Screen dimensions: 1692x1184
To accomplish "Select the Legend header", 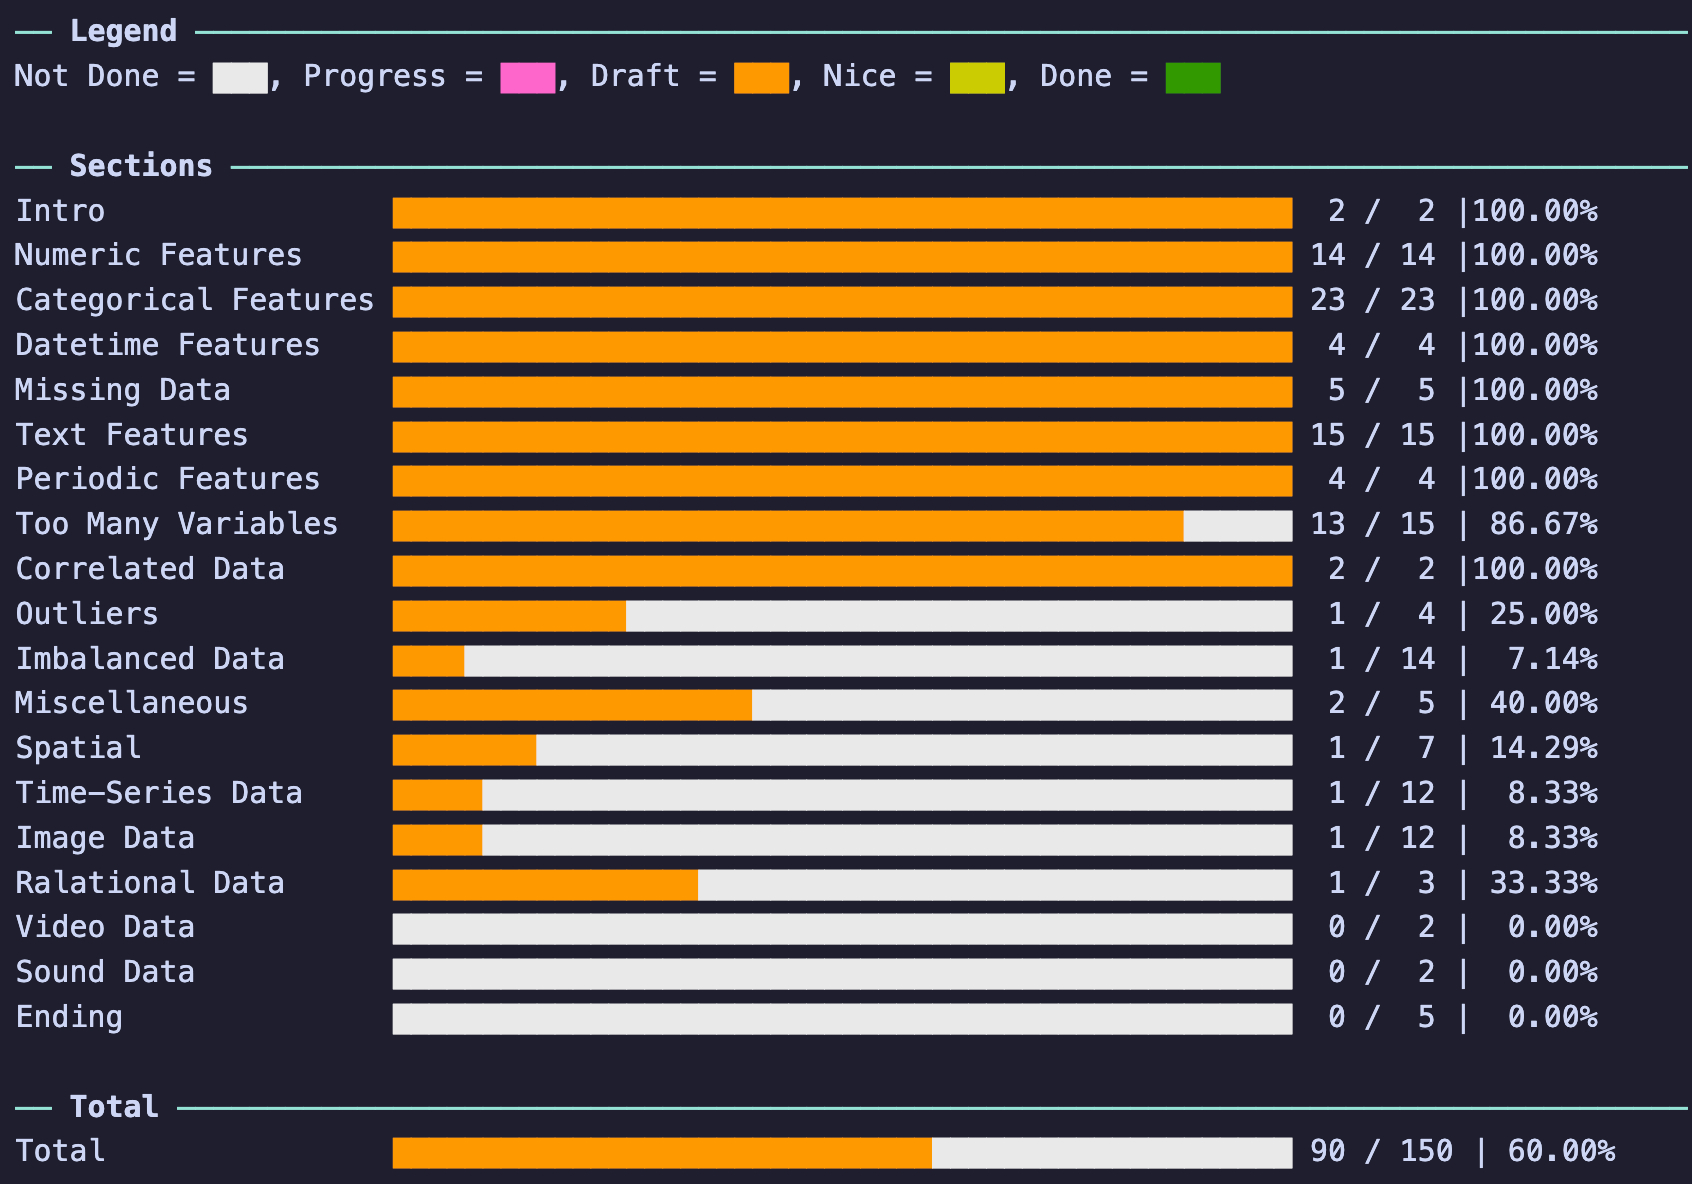I will (123, 32).
